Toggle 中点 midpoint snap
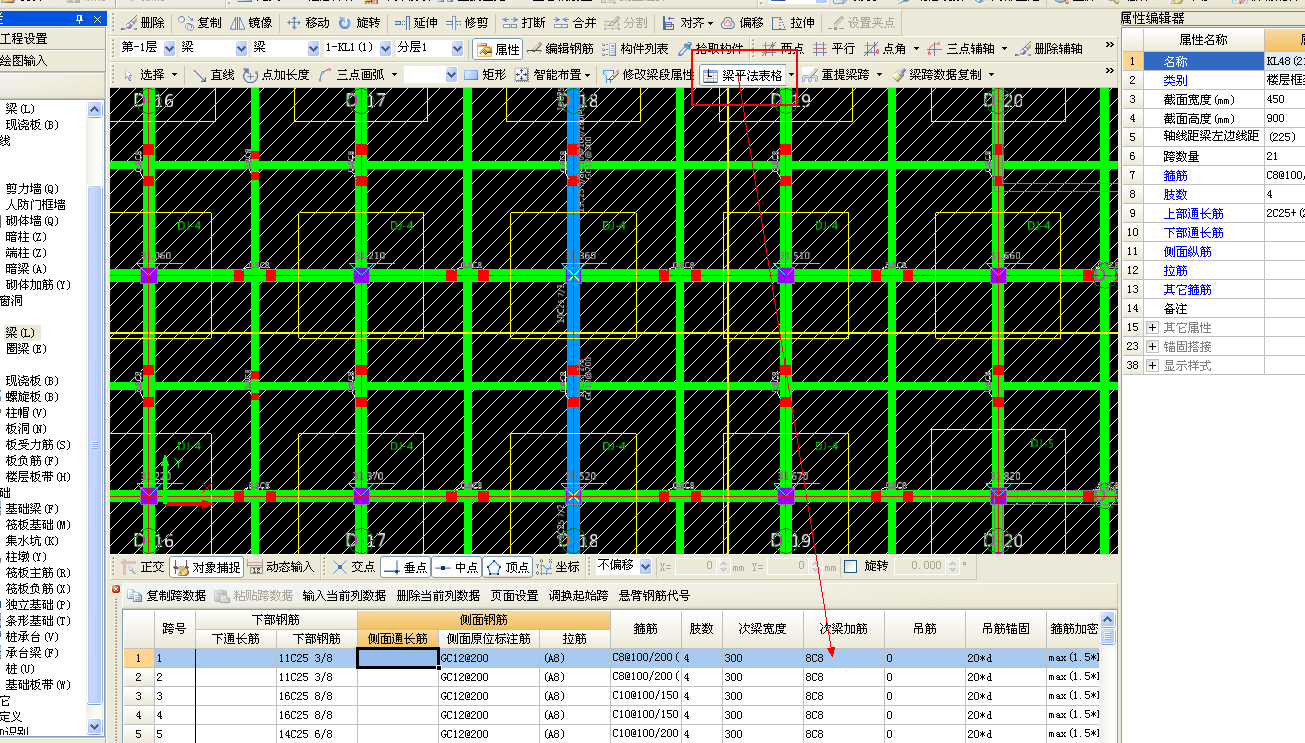The width and height of the screenshot is (1305, 743). pyautogui.click(x=458, y=567)
